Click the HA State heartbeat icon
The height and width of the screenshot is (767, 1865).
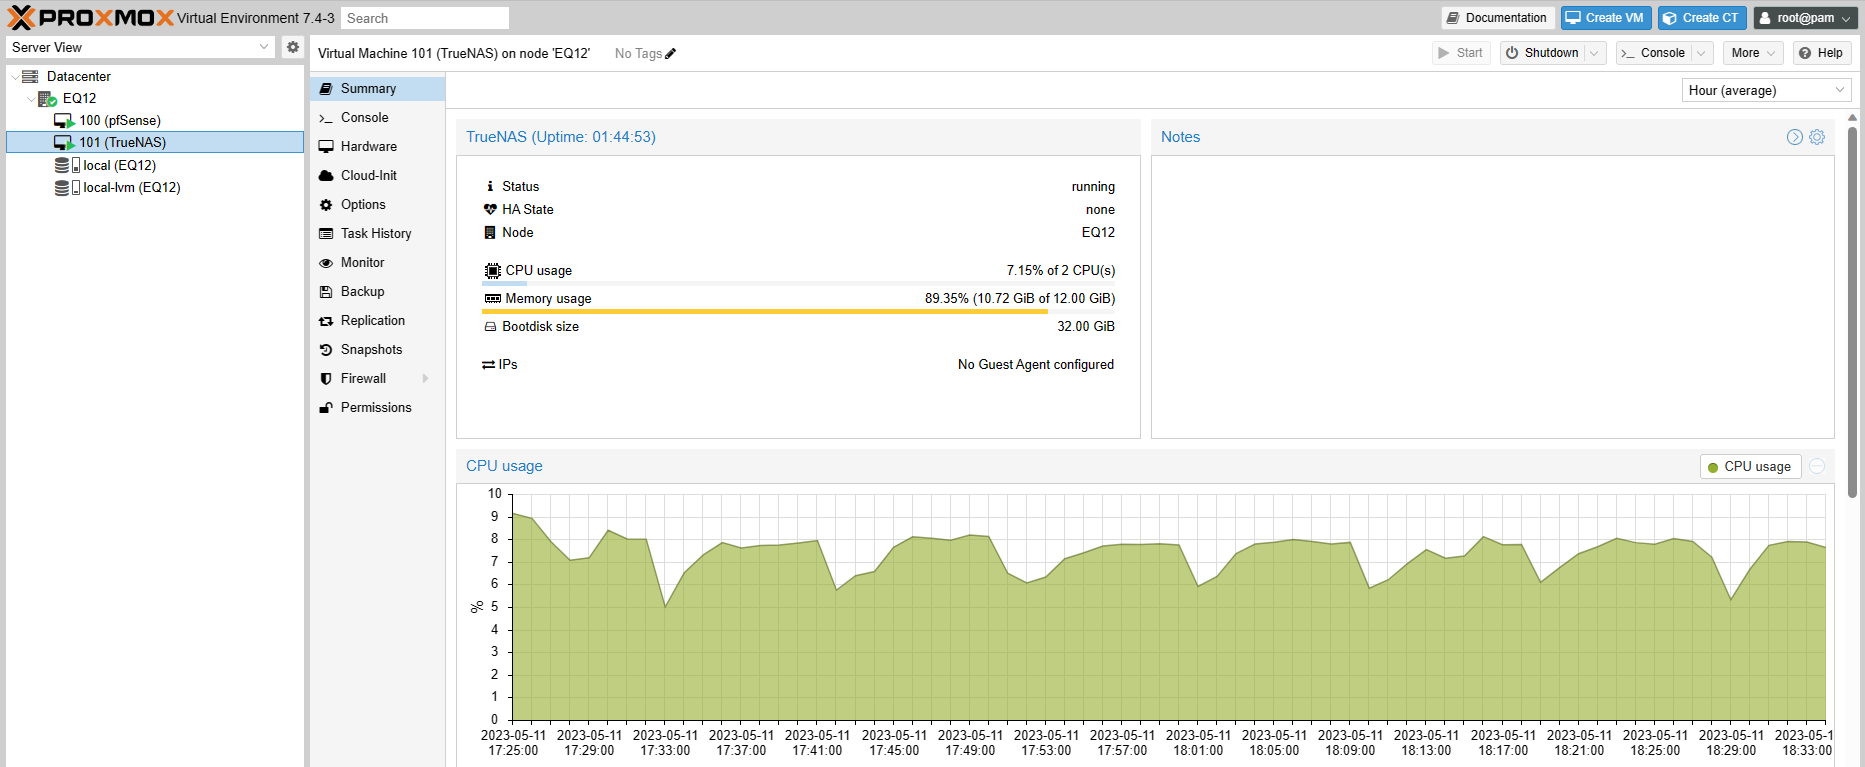490,209
